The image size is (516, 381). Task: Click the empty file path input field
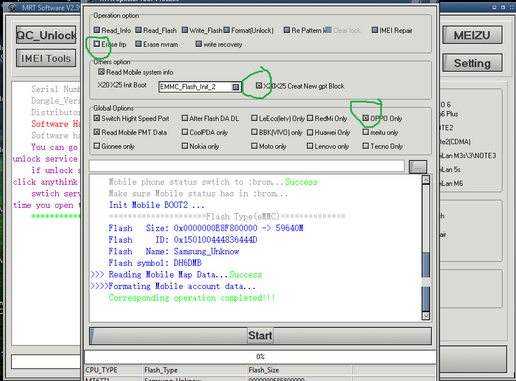click(247, 166)
